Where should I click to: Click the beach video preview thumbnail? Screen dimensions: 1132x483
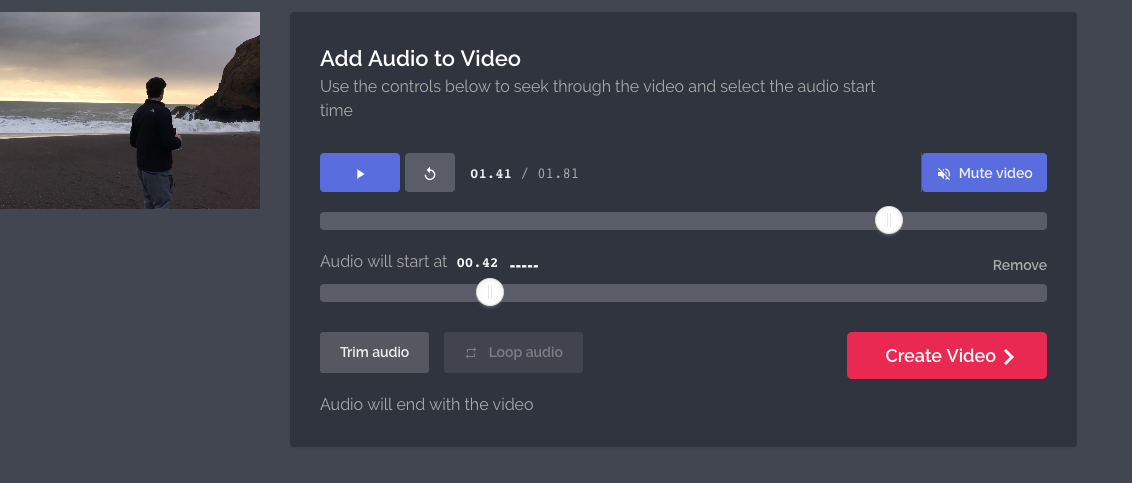click(130, 110)
